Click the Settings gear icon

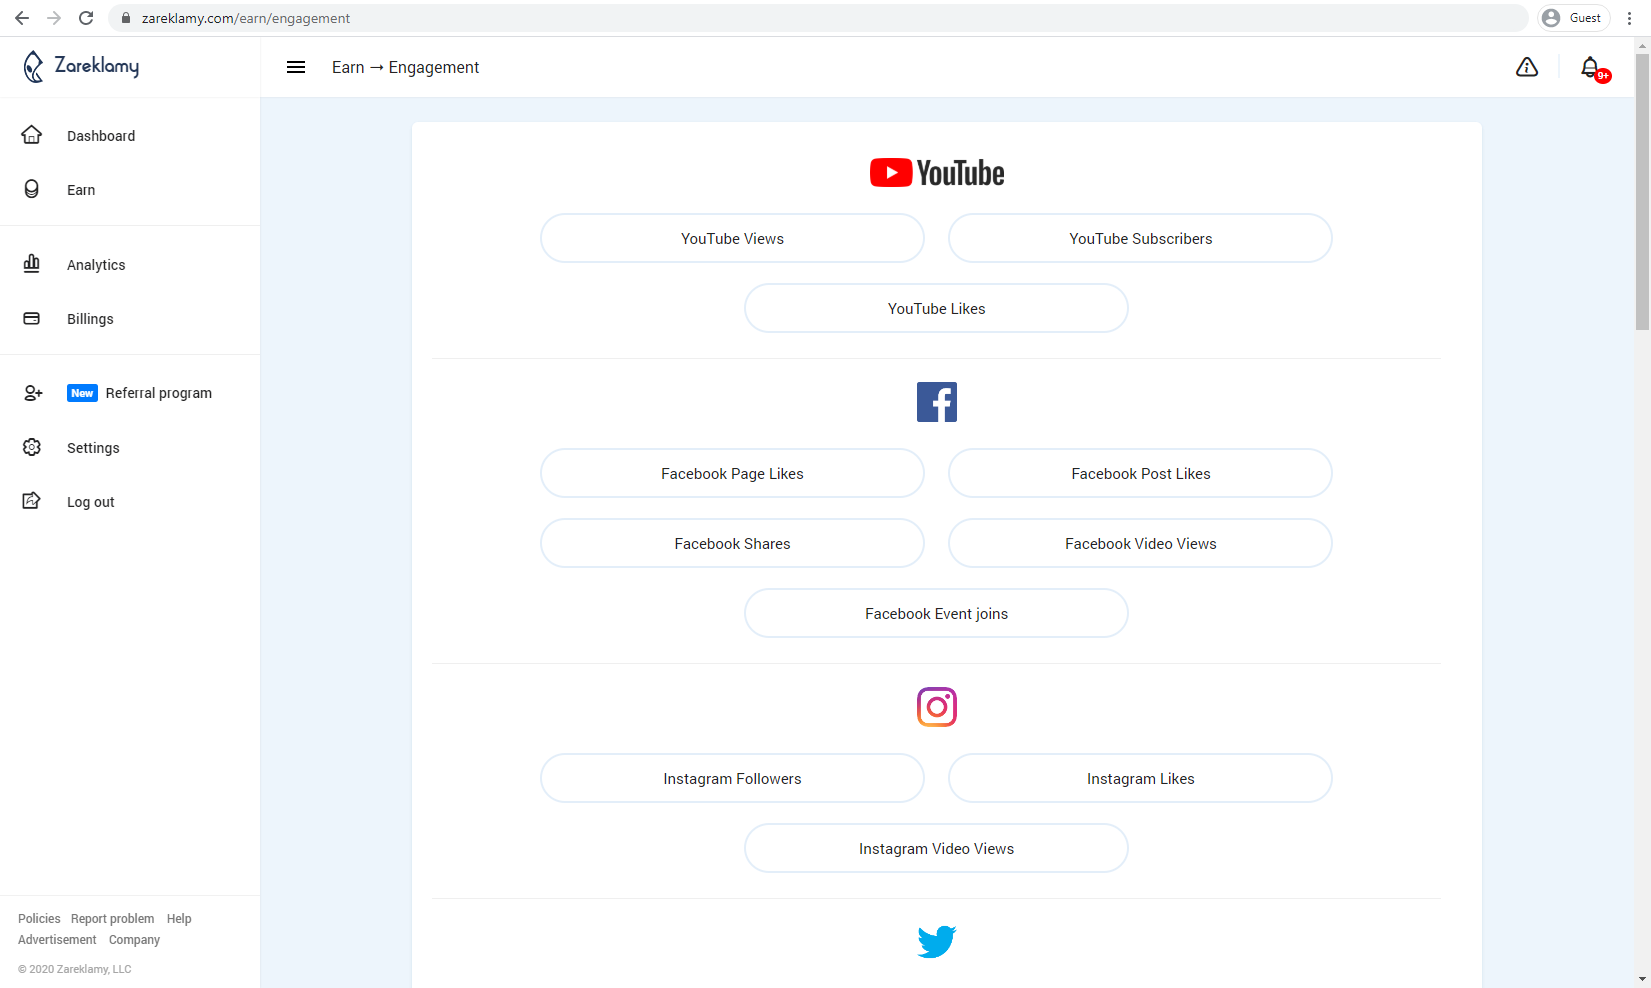tap(32, 447)
